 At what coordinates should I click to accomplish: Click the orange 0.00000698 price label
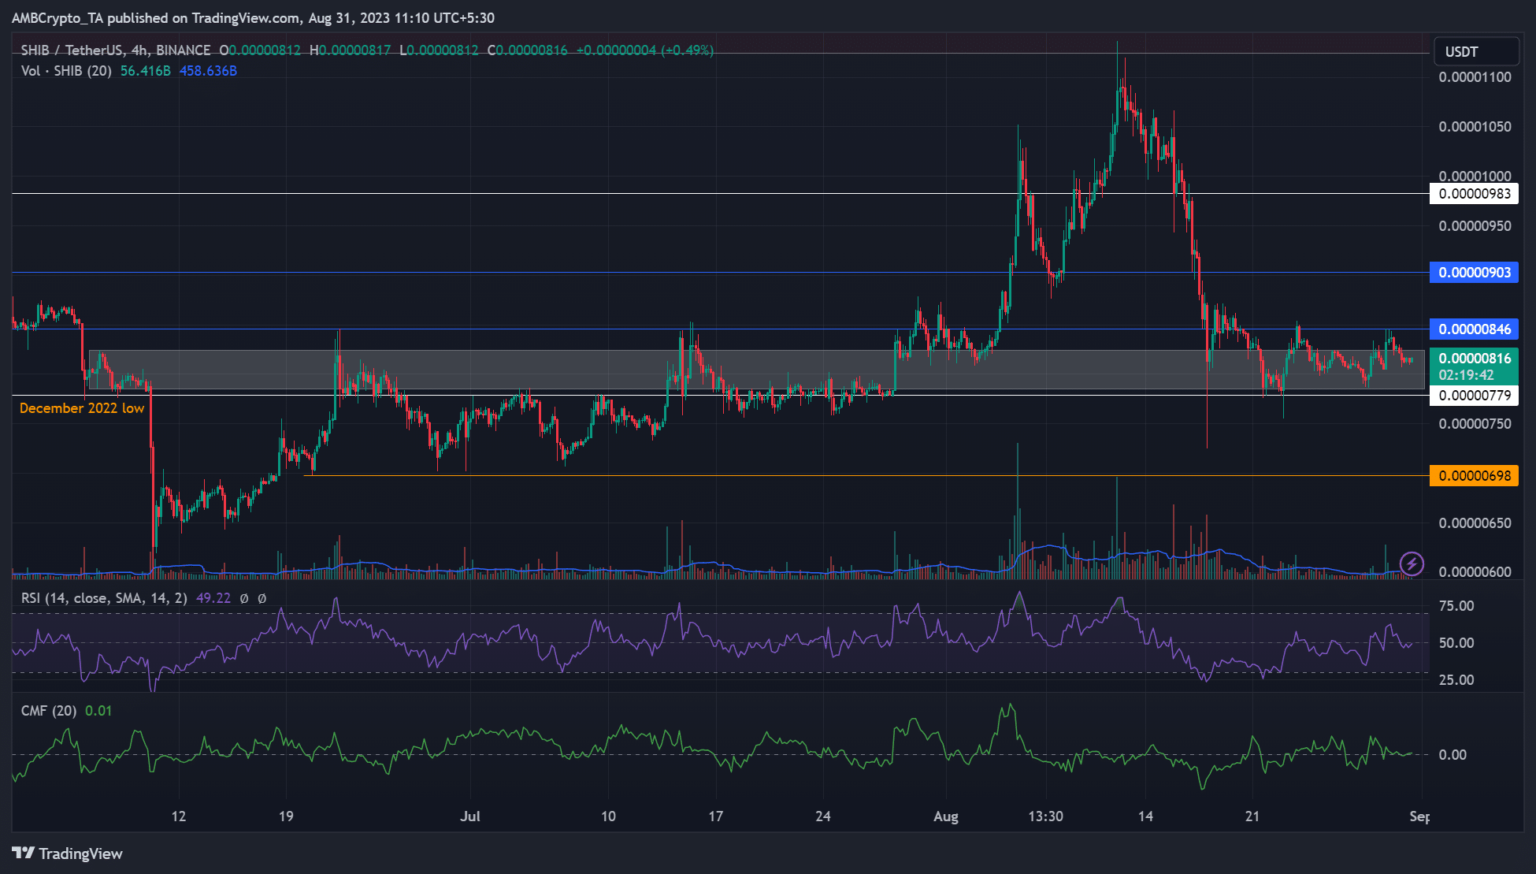[x=1474, y=476]
